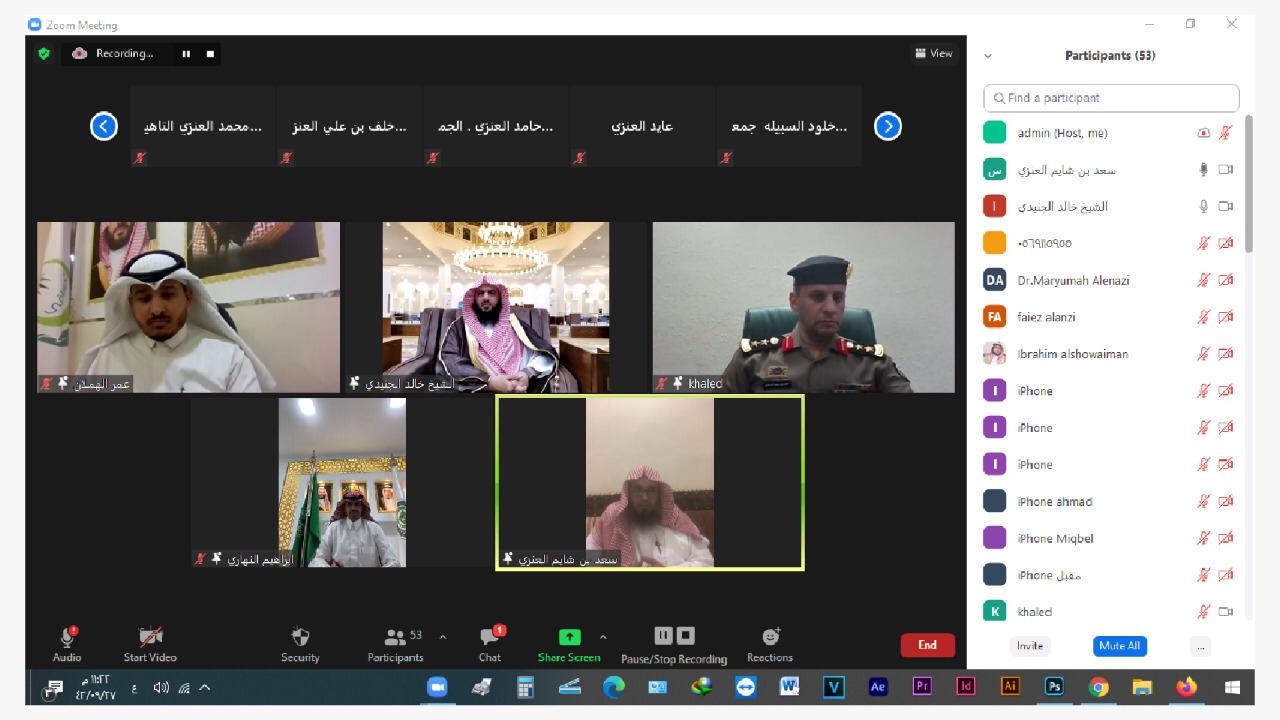Click the encryption shield icon

(x=44, y=54)
